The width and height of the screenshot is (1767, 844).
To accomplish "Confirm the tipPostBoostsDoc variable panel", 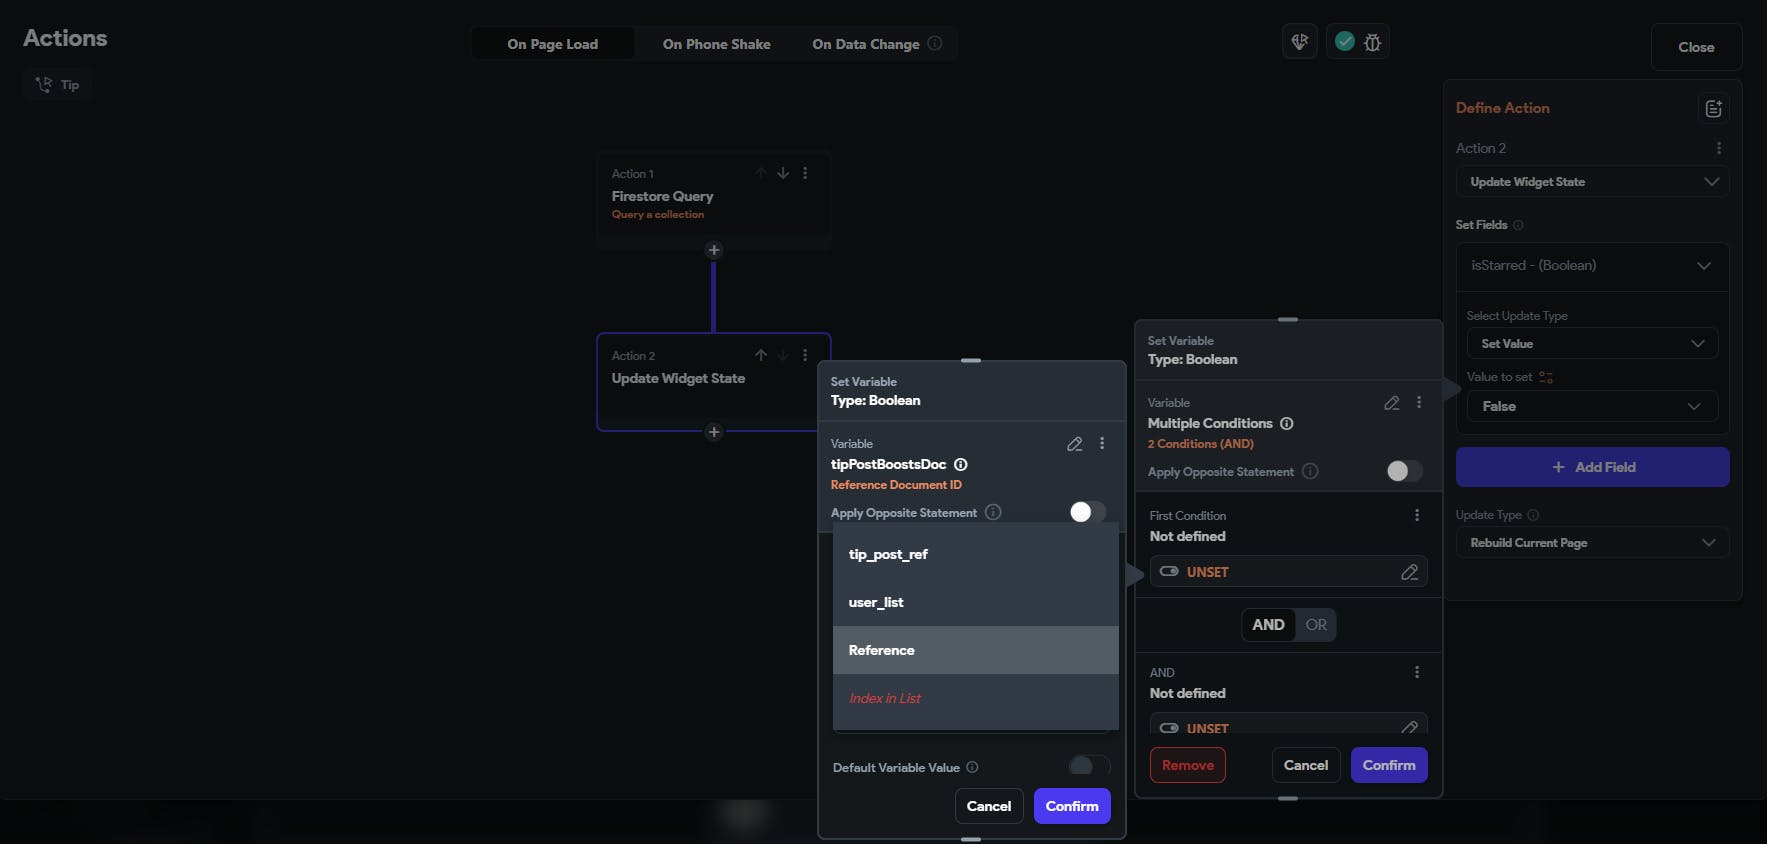I will (1072, 806).
